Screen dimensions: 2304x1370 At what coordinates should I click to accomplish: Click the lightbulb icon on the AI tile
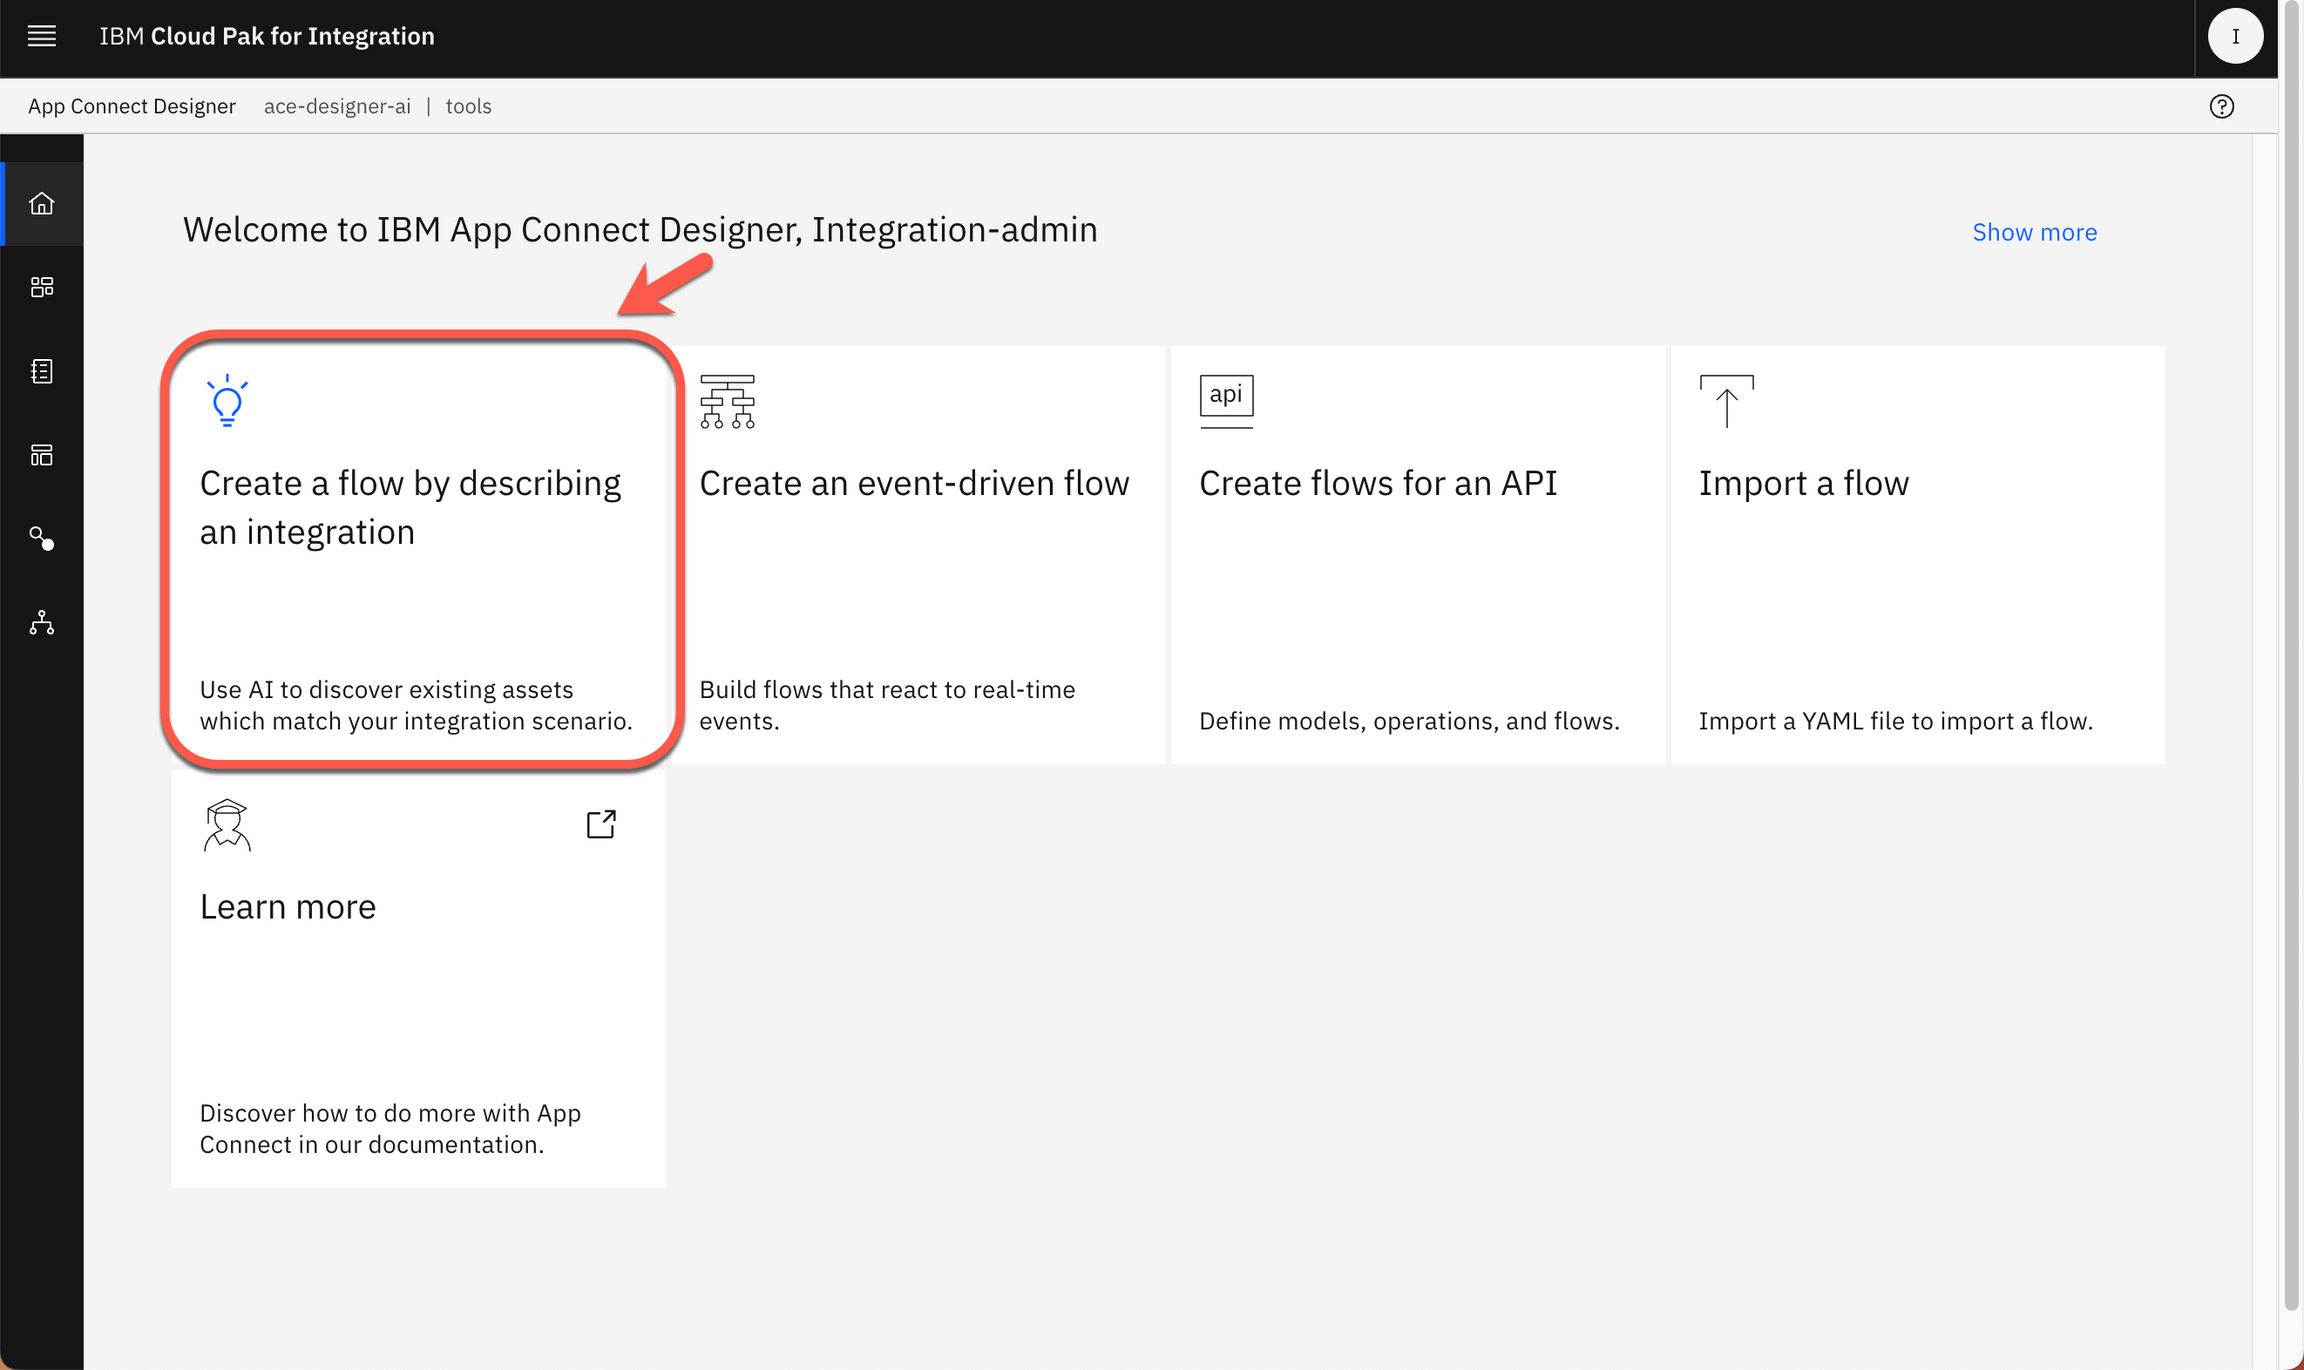227,401
